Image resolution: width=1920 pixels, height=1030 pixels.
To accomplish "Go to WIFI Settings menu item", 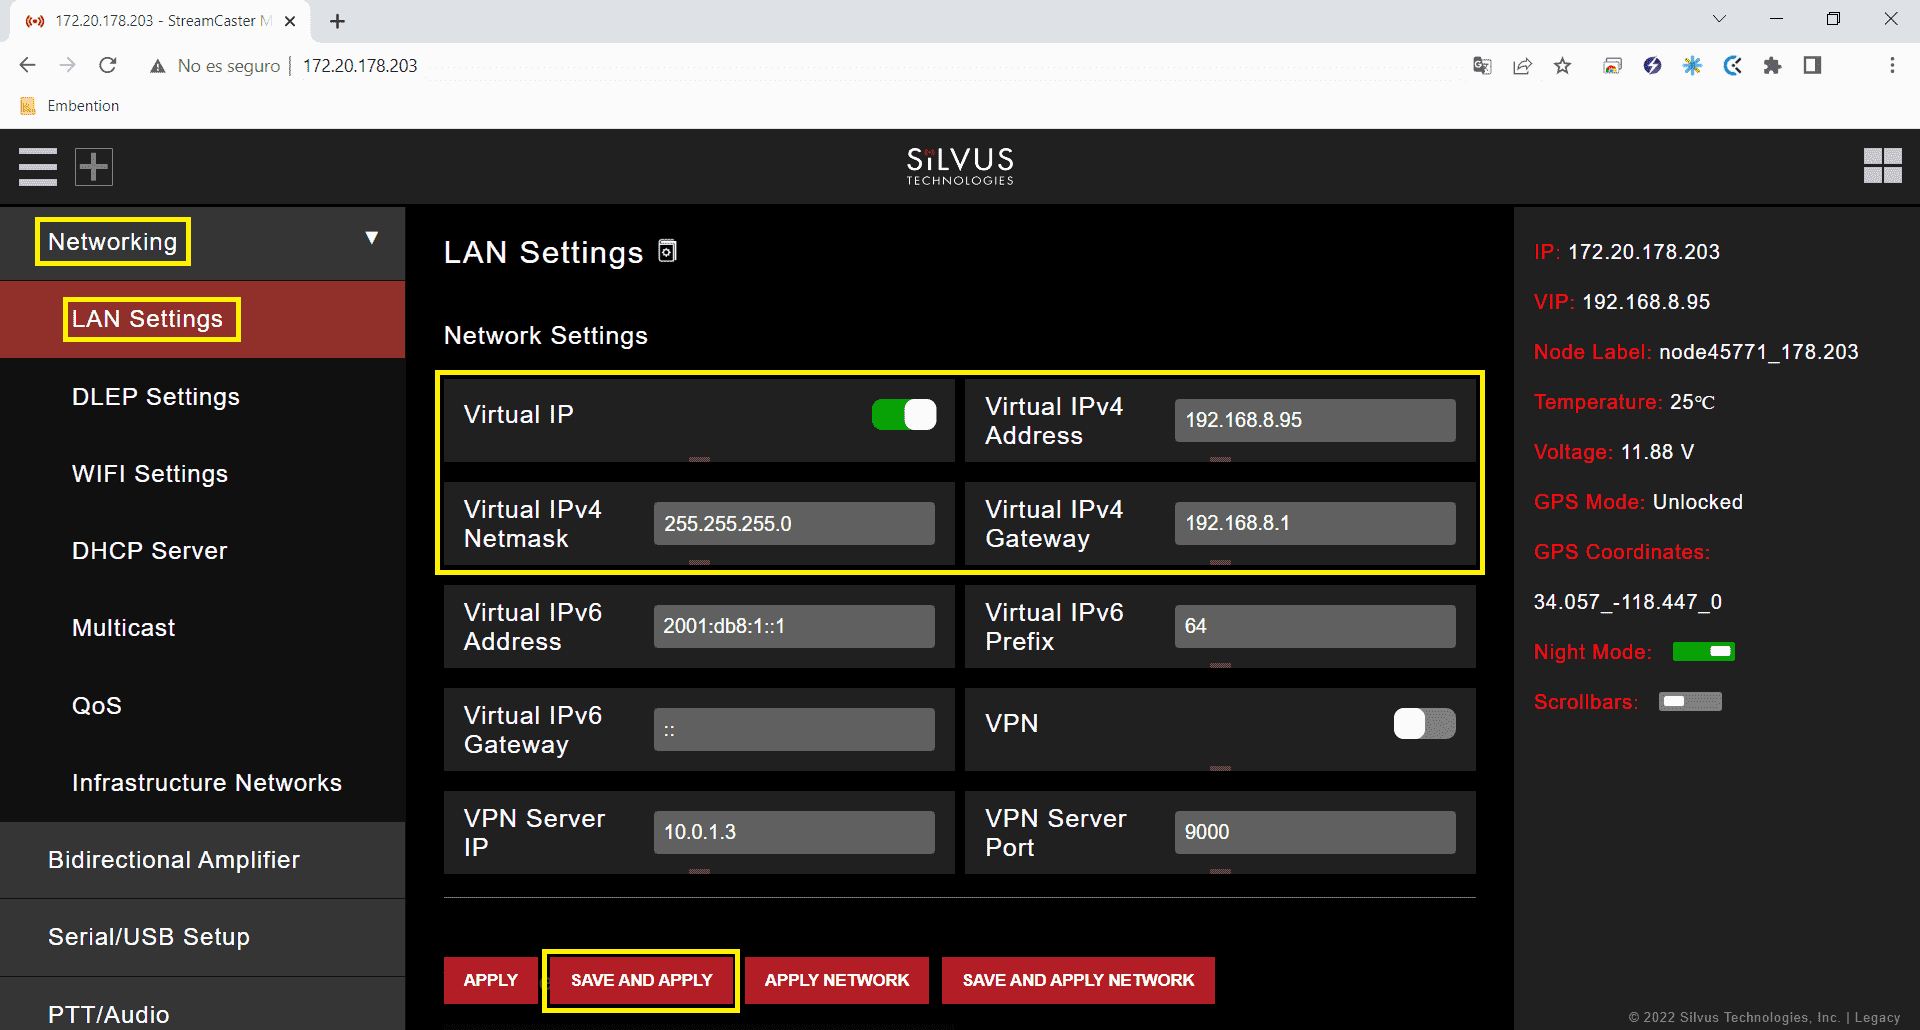I will click(x=150, y=474).
